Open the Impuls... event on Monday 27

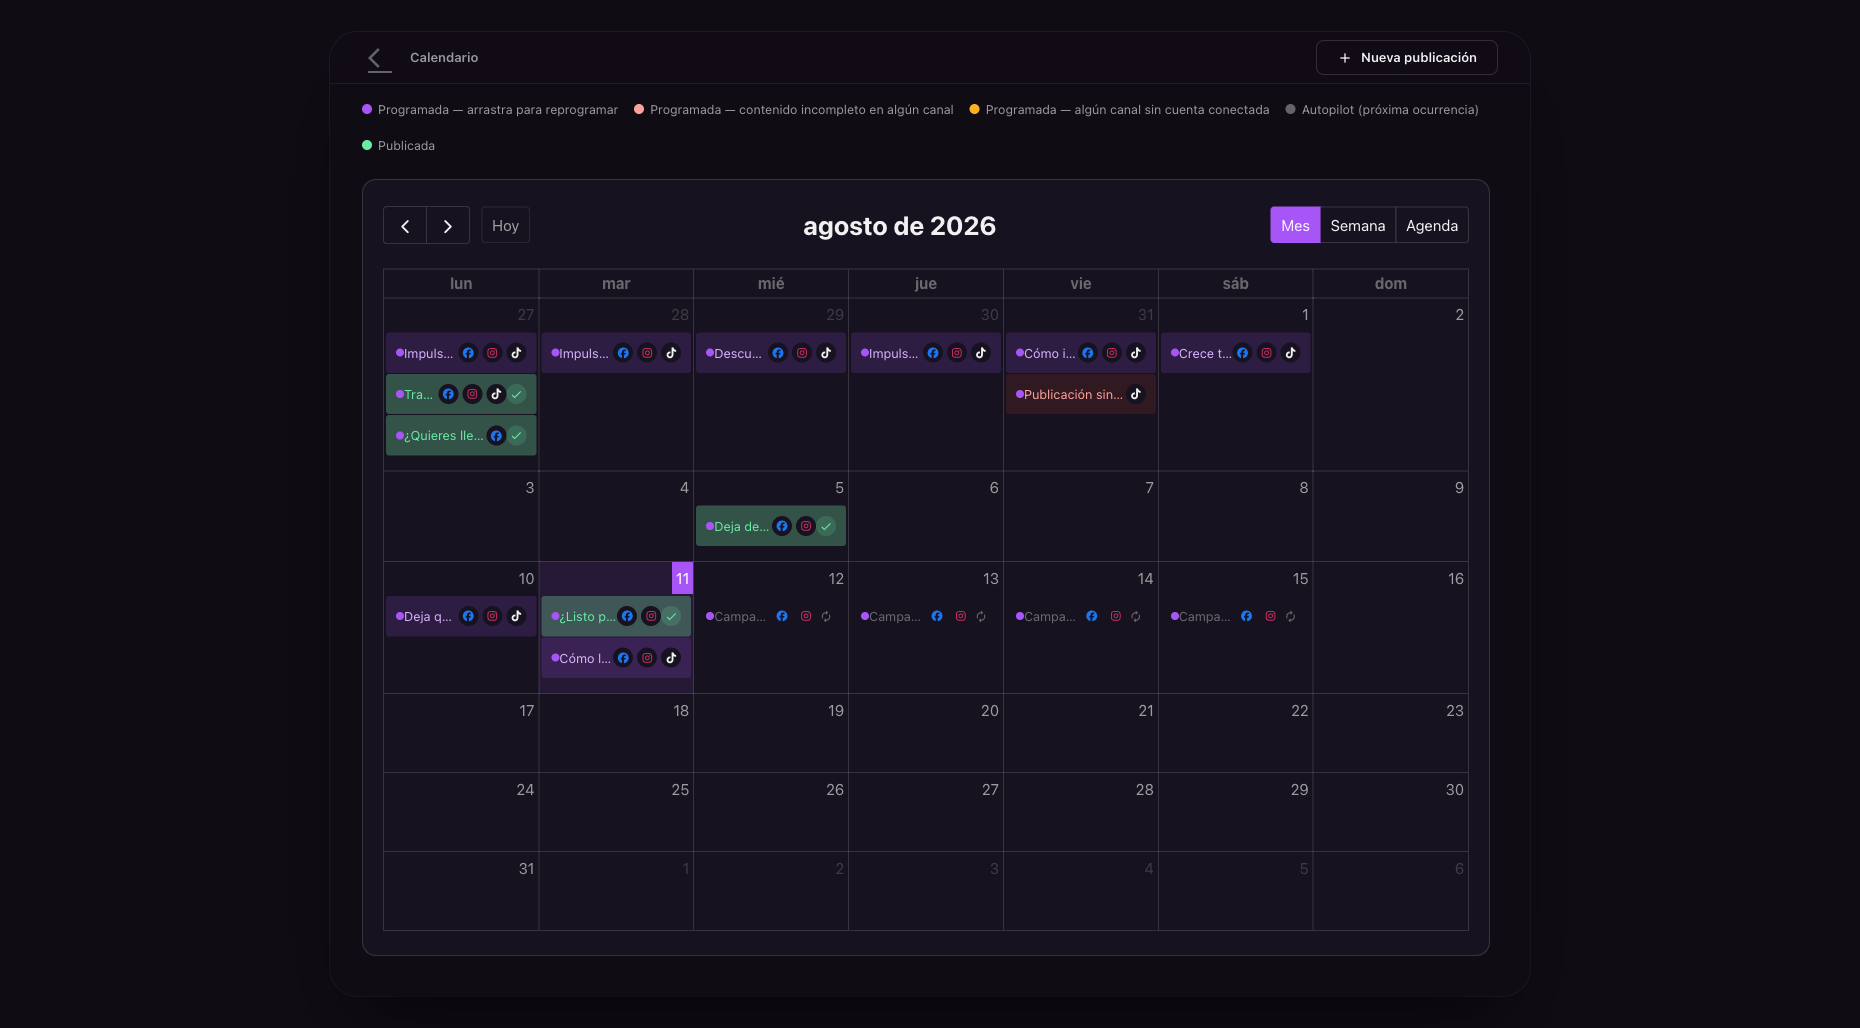(x=461, y=353)
